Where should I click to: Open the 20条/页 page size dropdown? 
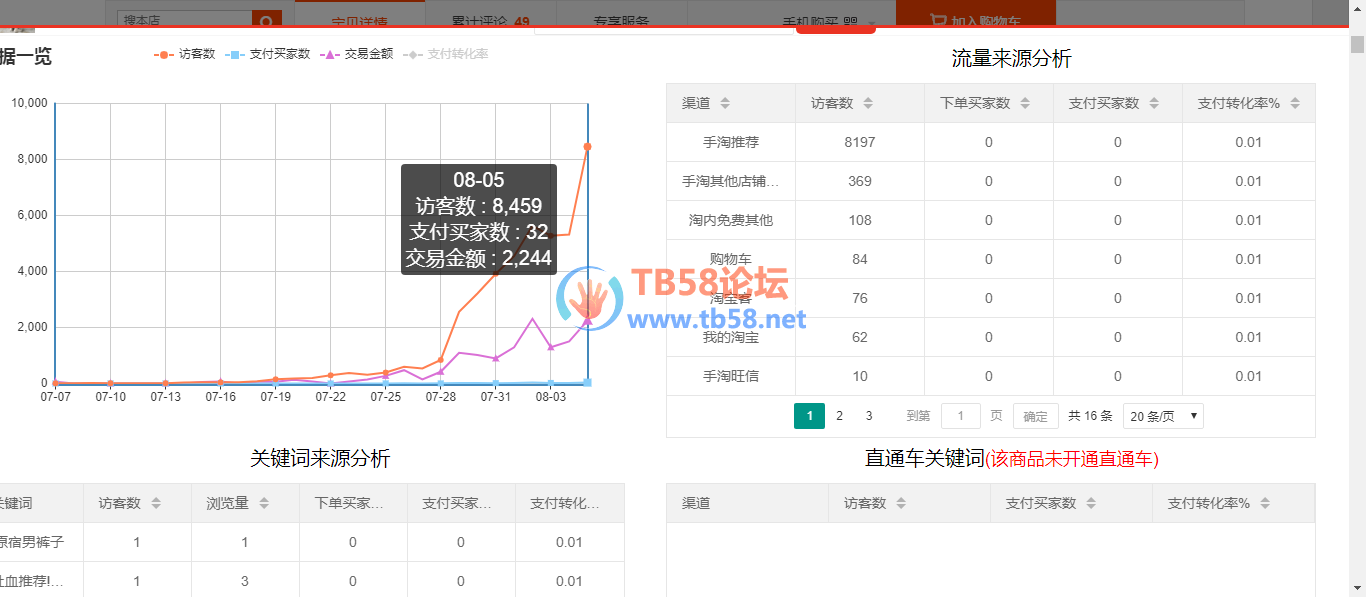point(1163,416)
